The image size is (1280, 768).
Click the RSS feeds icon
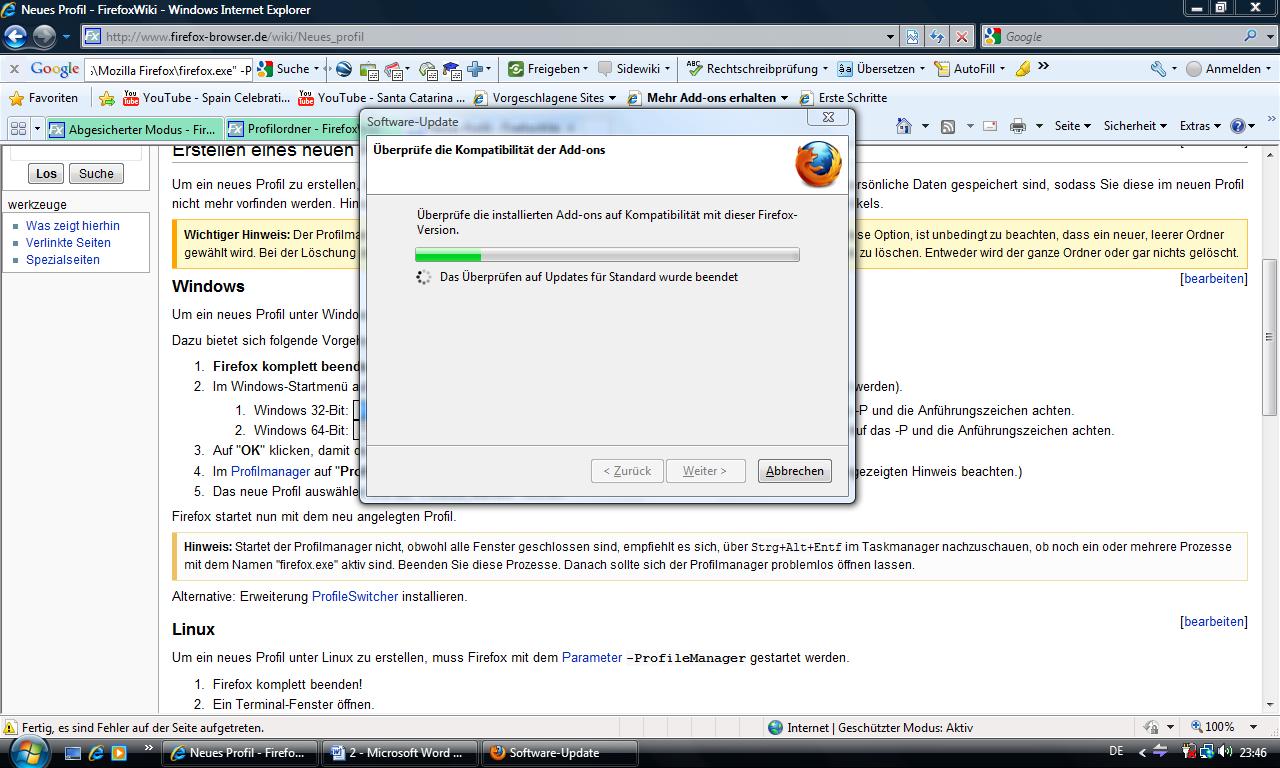click(947, 126)
